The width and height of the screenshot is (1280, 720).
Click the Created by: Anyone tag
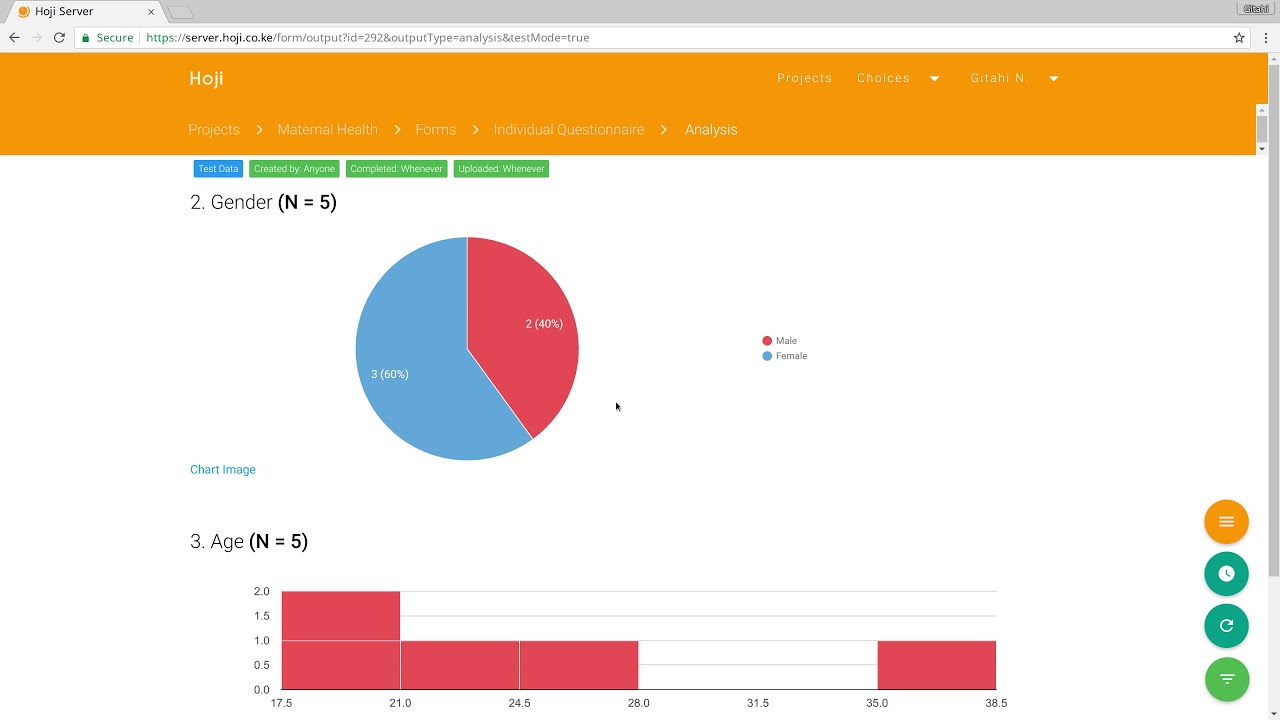pyautogui.click(x=294, y=169)
